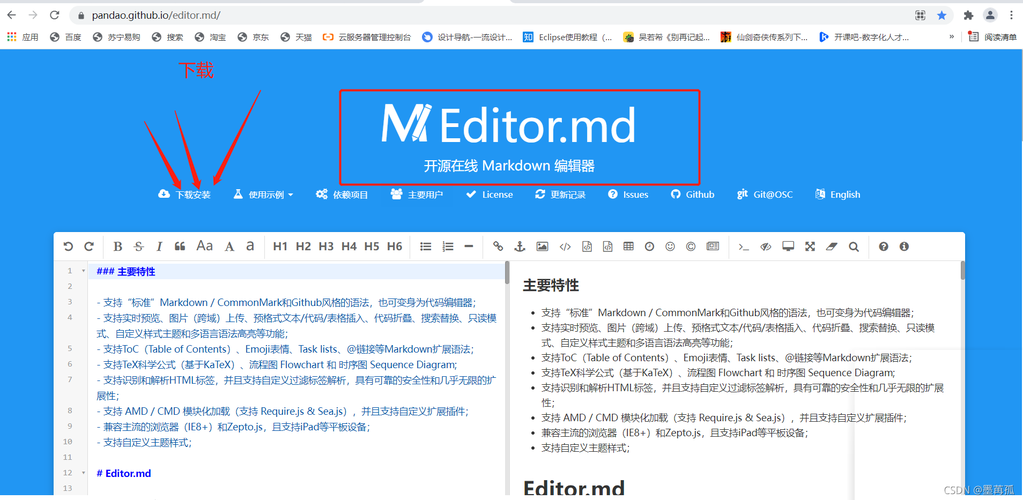Open go-to-line with the terminal icon
The width and height of the screenshot is (1023, 500).
[x=744, y=247]
